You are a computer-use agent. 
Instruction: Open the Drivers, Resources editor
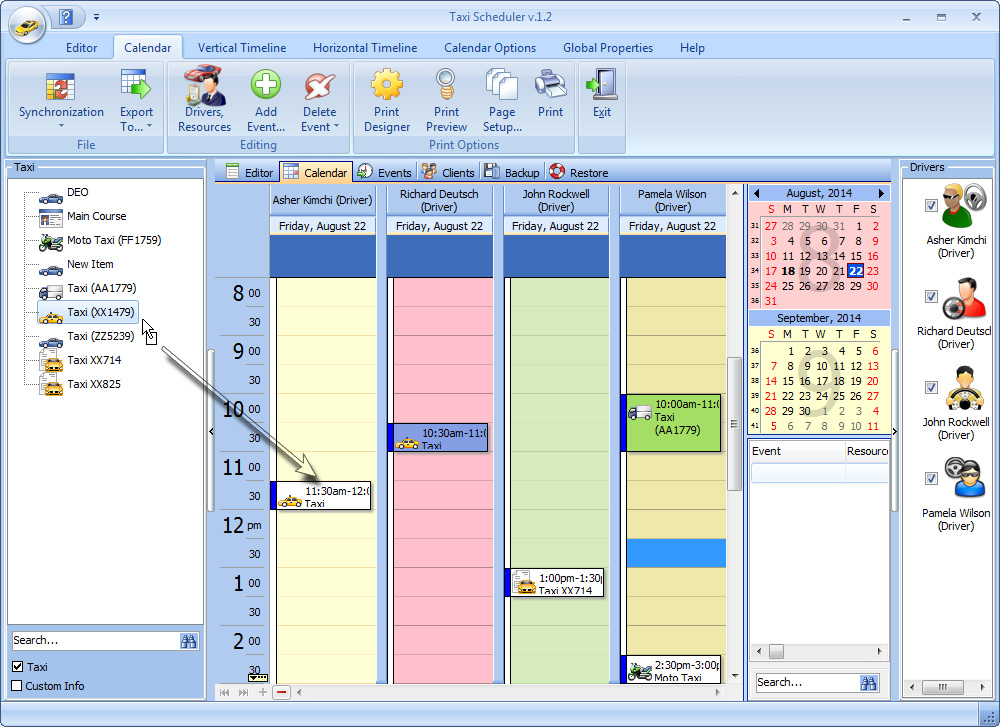pyautogui.click(x=204, y=87)
